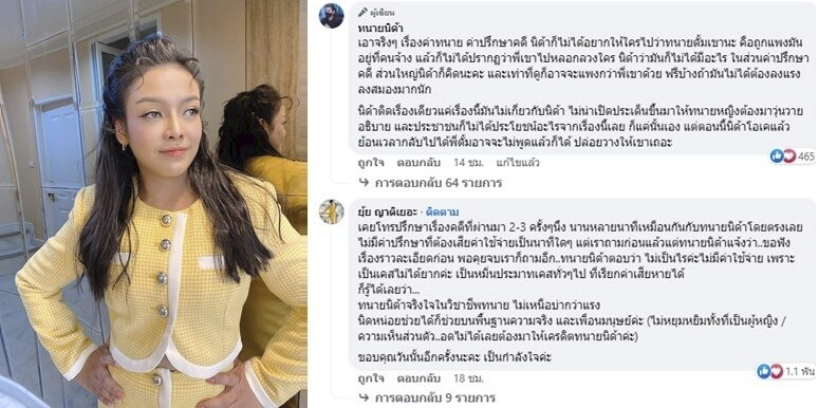
Task: Open the woman in yellow photo
Action: [154, 203]
